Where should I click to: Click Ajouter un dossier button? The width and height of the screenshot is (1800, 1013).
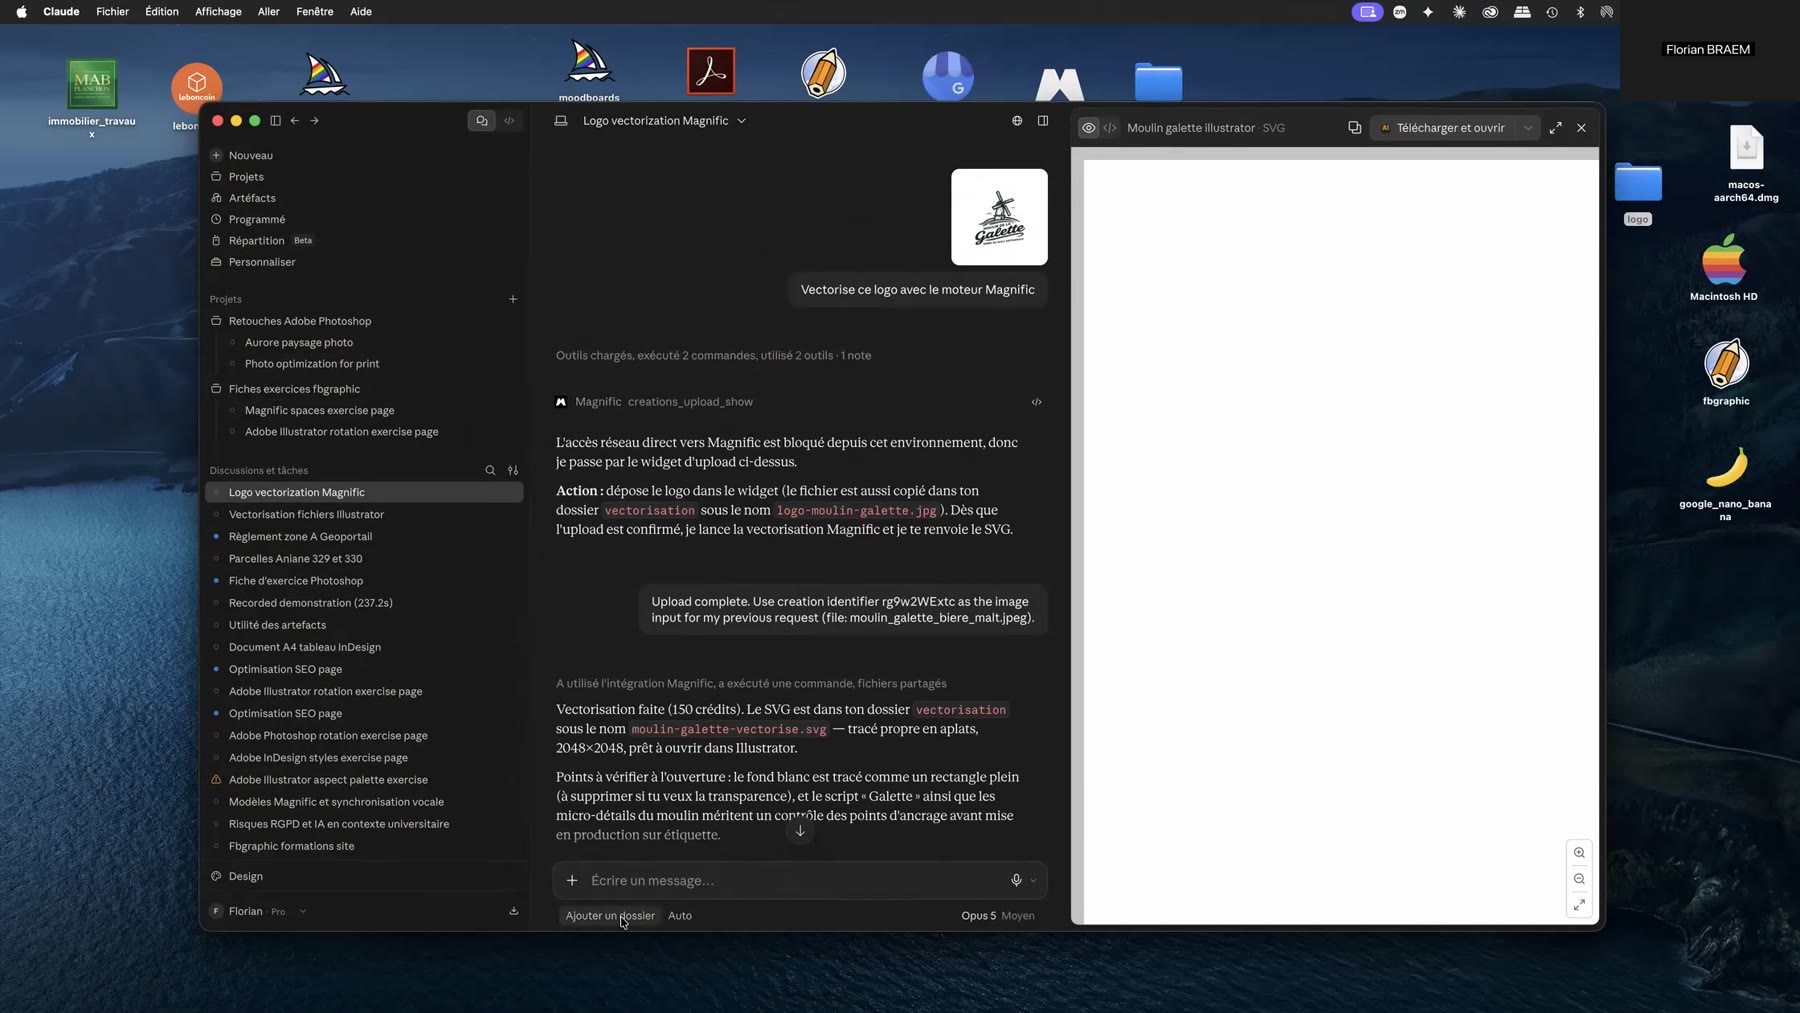tap(610, 916)
